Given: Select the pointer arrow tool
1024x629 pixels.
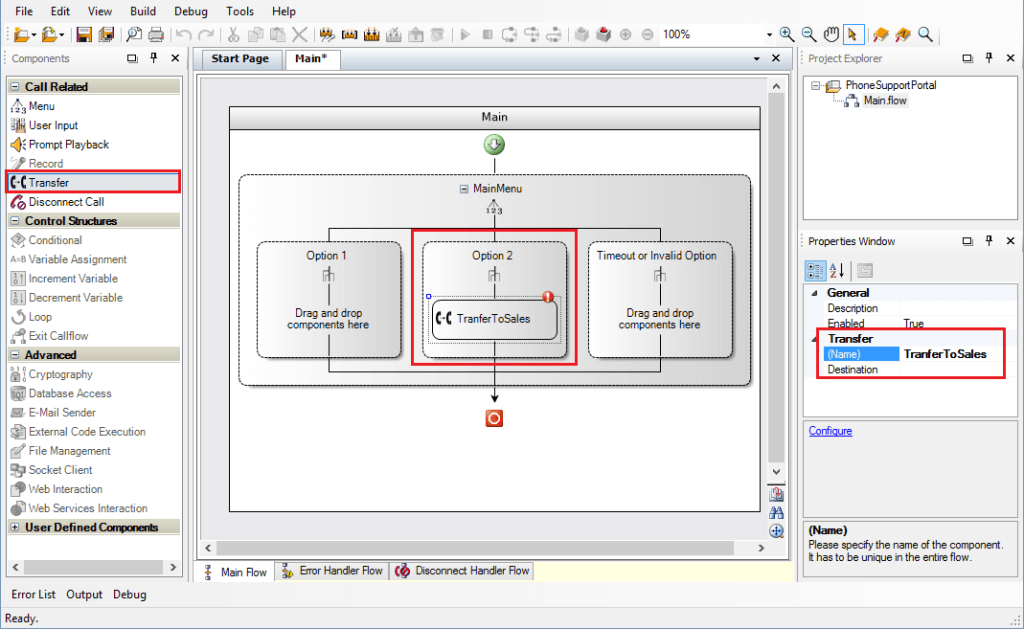Looking at the screenshot, I should tap(852, 35).
